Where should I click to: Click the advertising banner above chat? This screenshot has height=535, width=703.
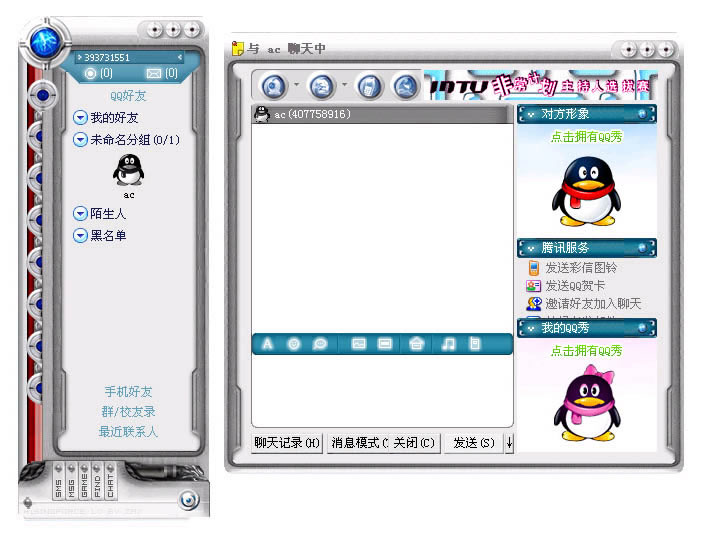coord(541,85)
